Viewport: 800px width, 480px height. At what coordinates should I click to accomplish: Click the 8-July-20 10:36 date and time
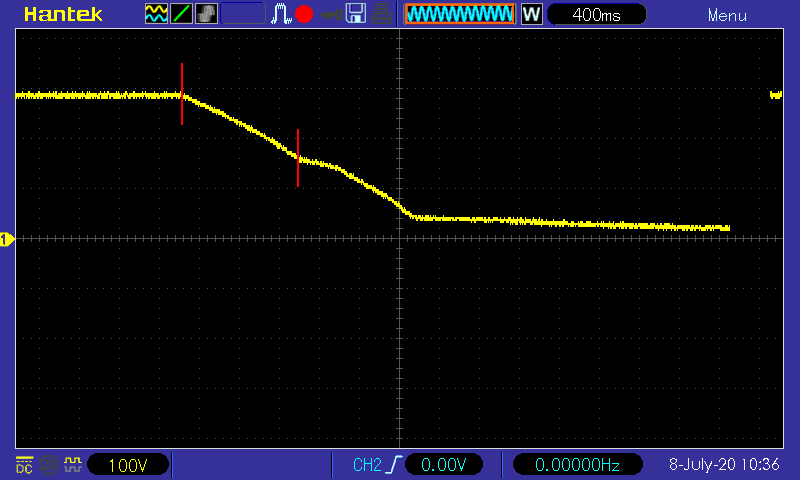click(x=724, y=464)
